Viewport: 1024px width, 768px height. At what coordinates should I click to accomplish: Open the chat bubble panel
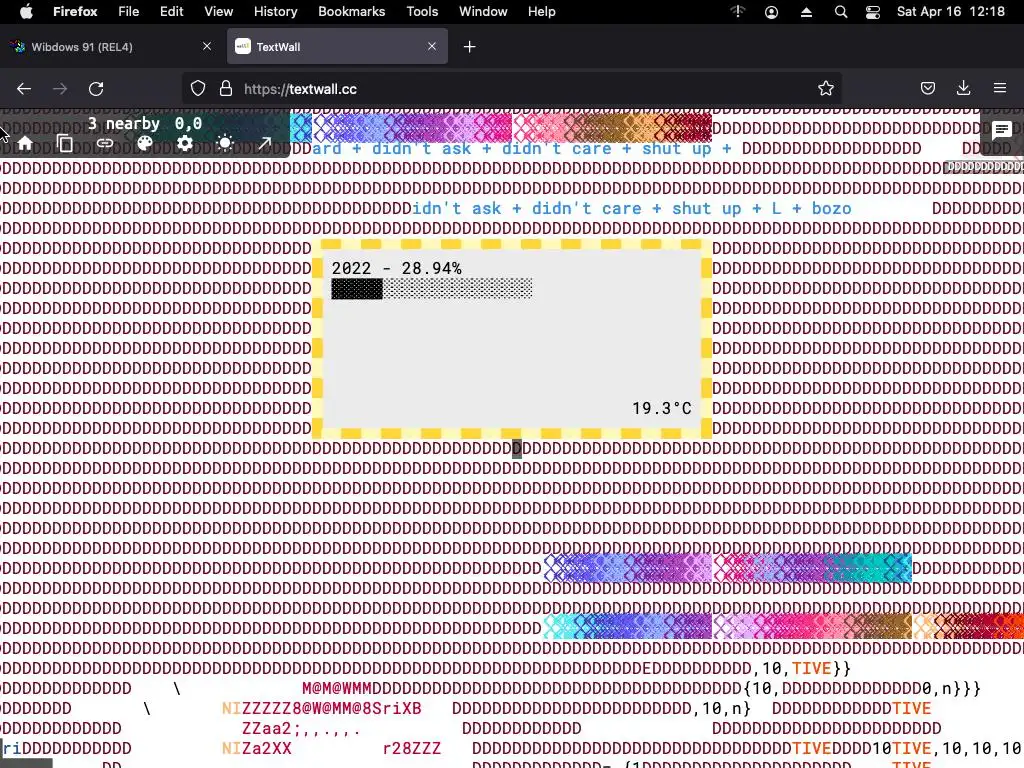(x=1001, y=131)
